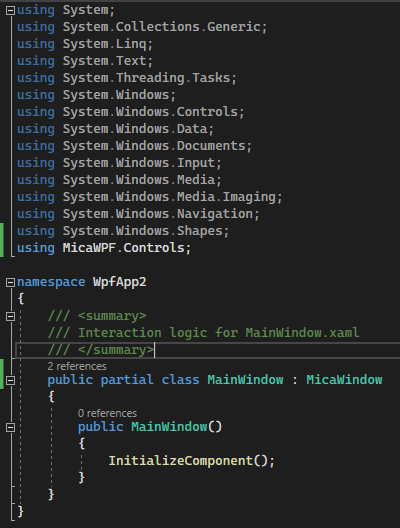This screenshot has width=400, height=528.
Task: Collapse the MainWindow class outlining
Action: 10,380
